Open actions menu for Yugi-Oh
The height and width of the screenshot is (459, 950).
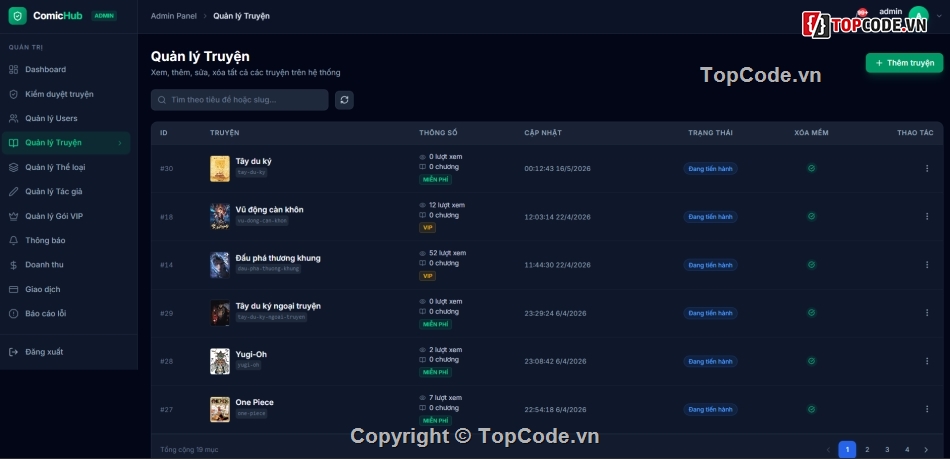coord(926,361)
